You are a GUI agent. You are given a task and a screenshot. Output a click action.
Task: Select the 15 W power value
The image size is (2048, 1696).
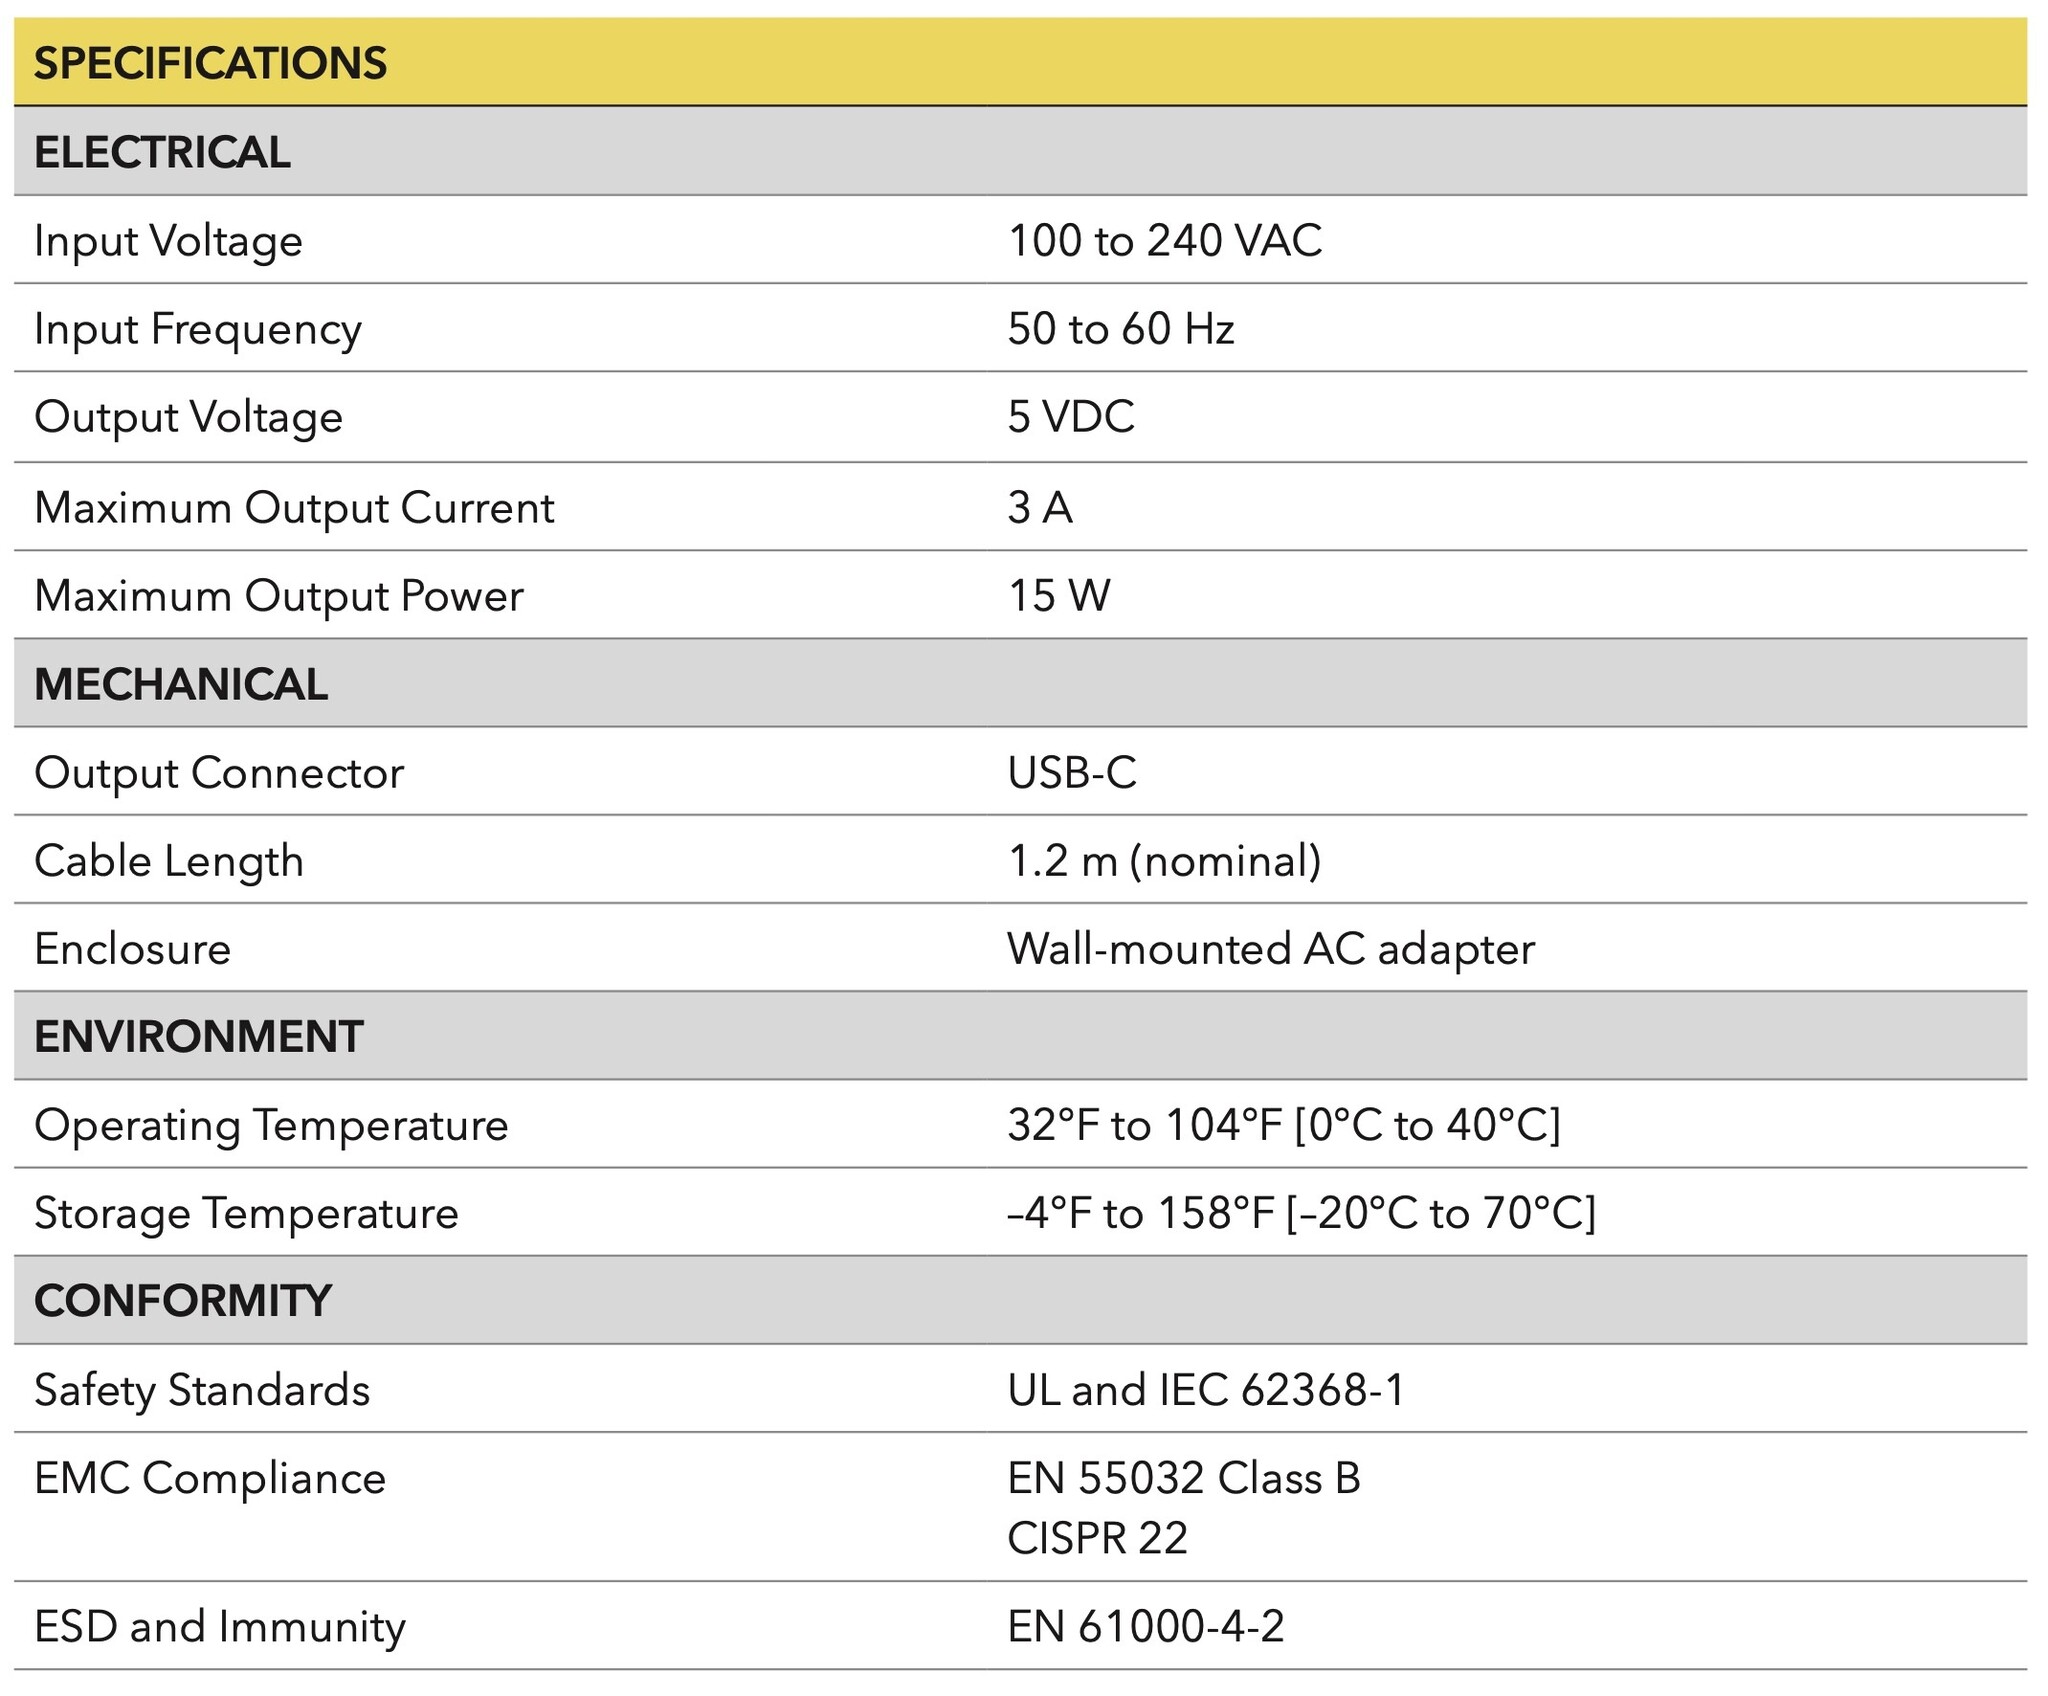1058,596
